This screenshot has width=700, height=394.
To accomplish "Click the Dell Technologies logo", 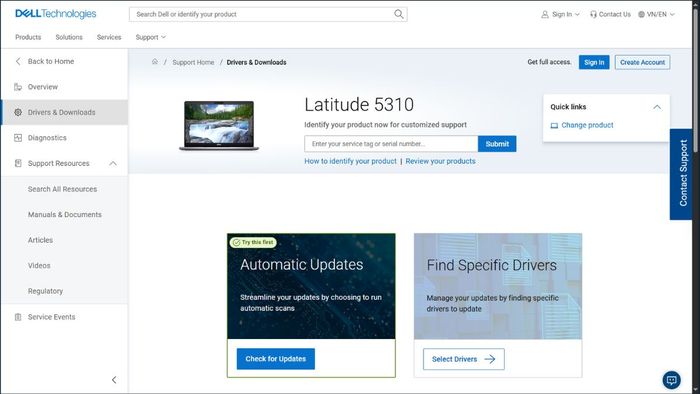I will pos(56,14).
